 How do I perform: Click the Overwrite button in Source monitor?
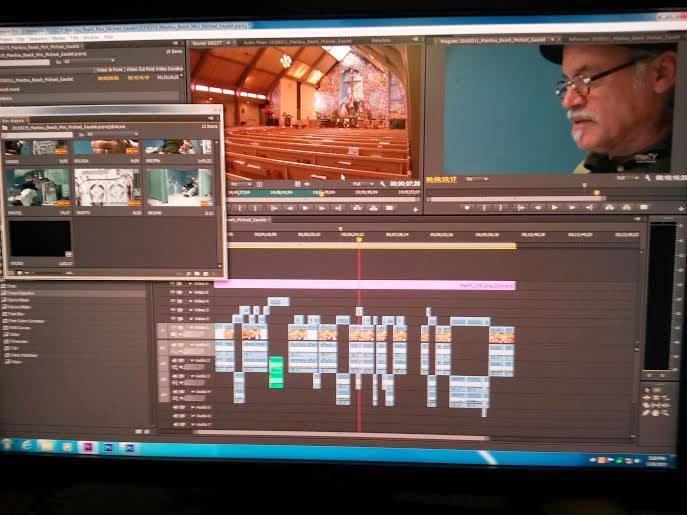pyautogui.click(x=373, y=209)
